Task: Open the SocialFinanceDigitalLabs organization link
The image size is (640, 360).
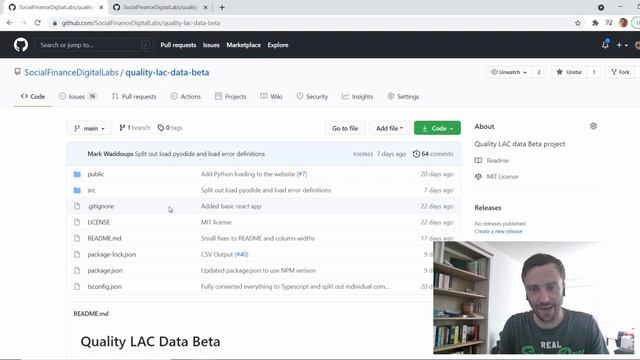Action: [71, 72]
